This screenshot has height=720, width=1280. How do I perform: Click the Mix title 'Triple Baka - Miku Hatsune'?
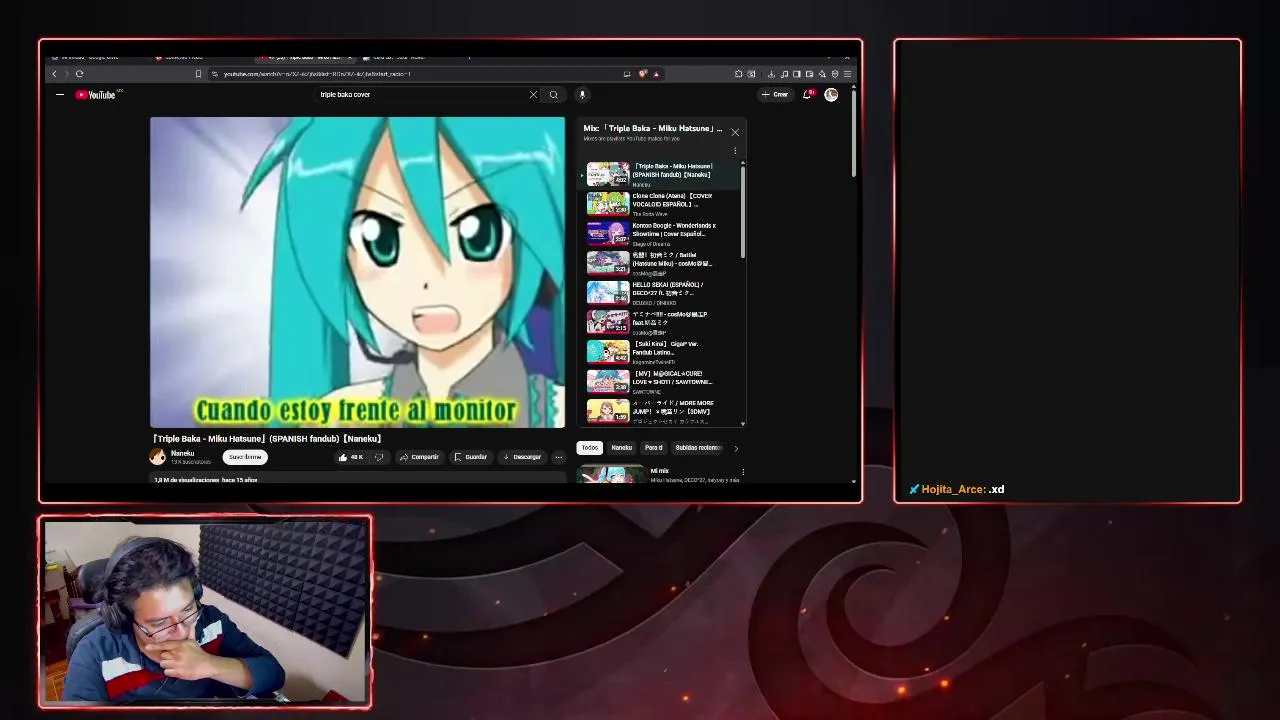(x=652, y=129)
